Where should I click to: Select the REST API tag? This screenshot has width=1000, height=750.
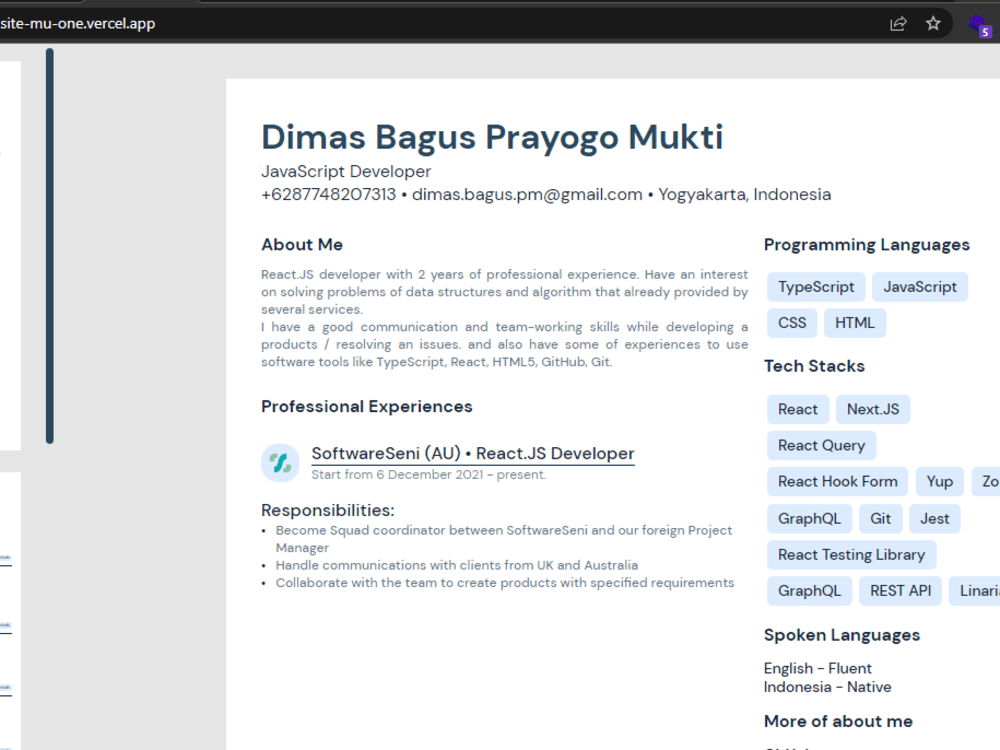pos(899,590)
